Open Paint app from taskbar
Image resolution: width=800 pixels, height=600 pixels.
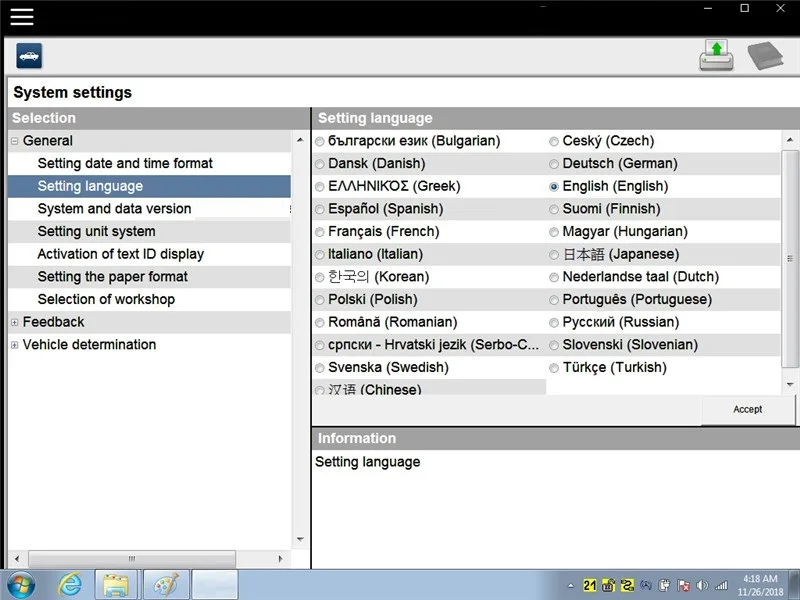tap(166, 584)
